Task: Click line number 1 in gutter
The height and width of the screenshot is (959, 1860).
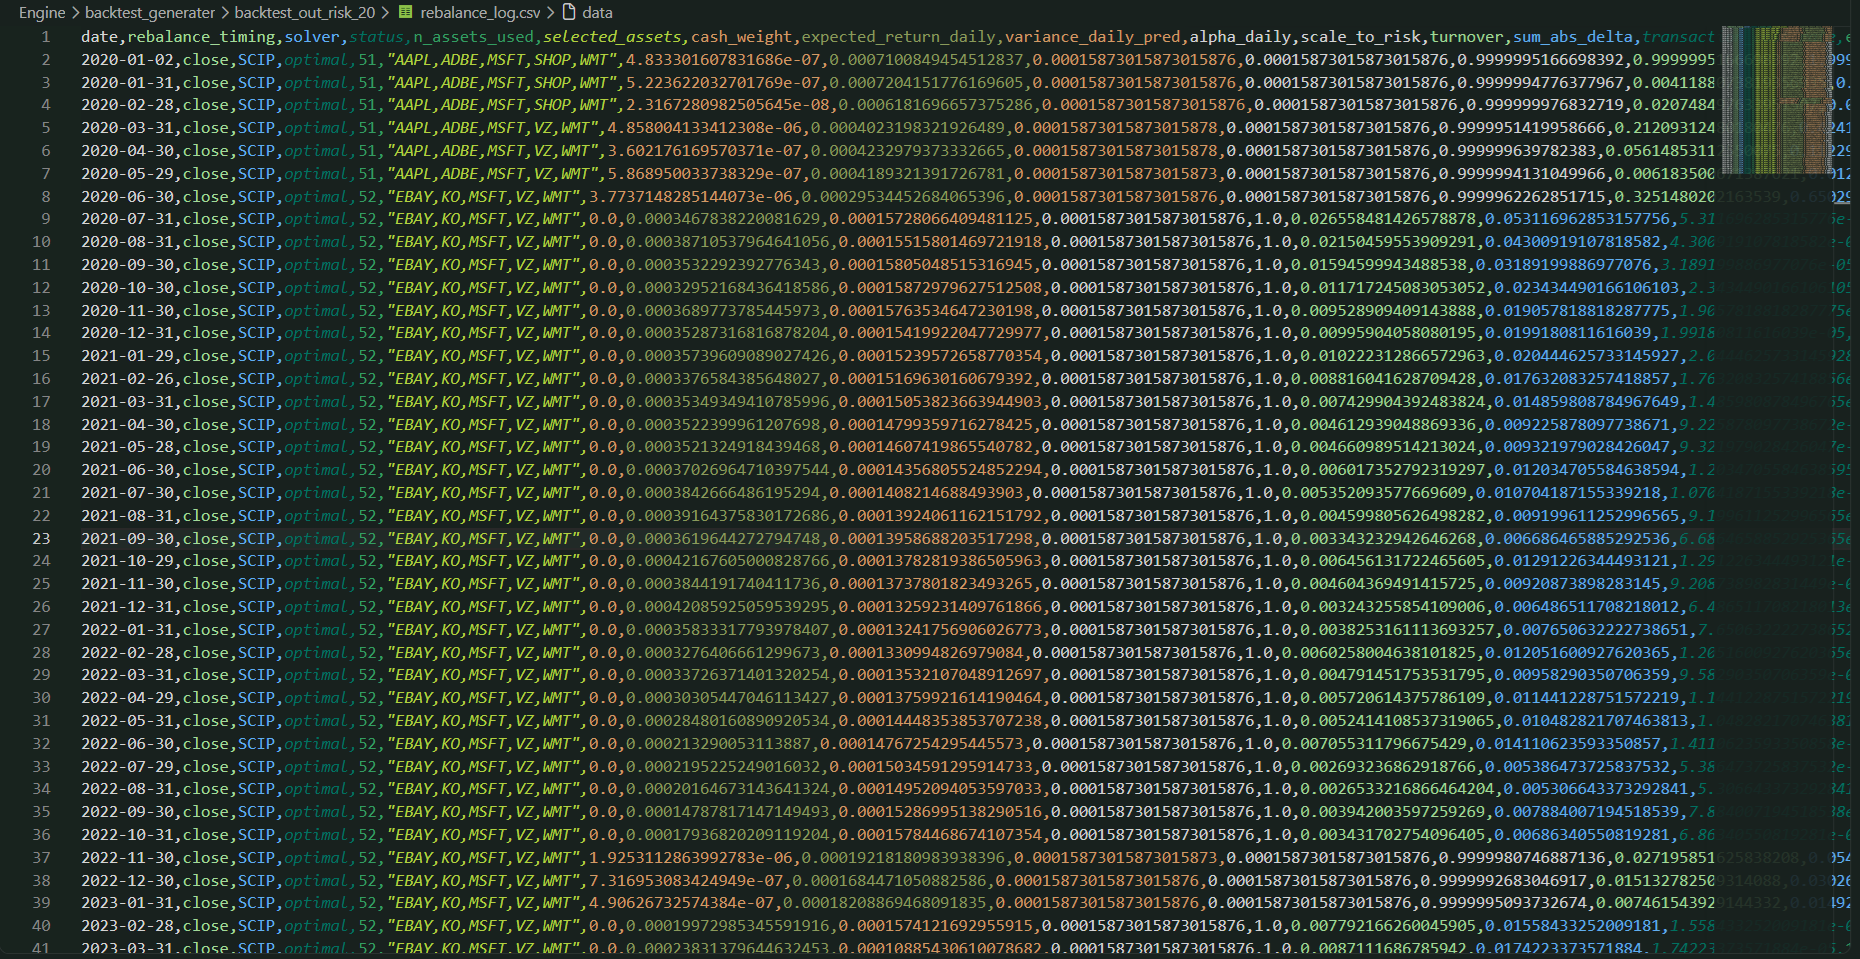Action: (x=46, y=36)
